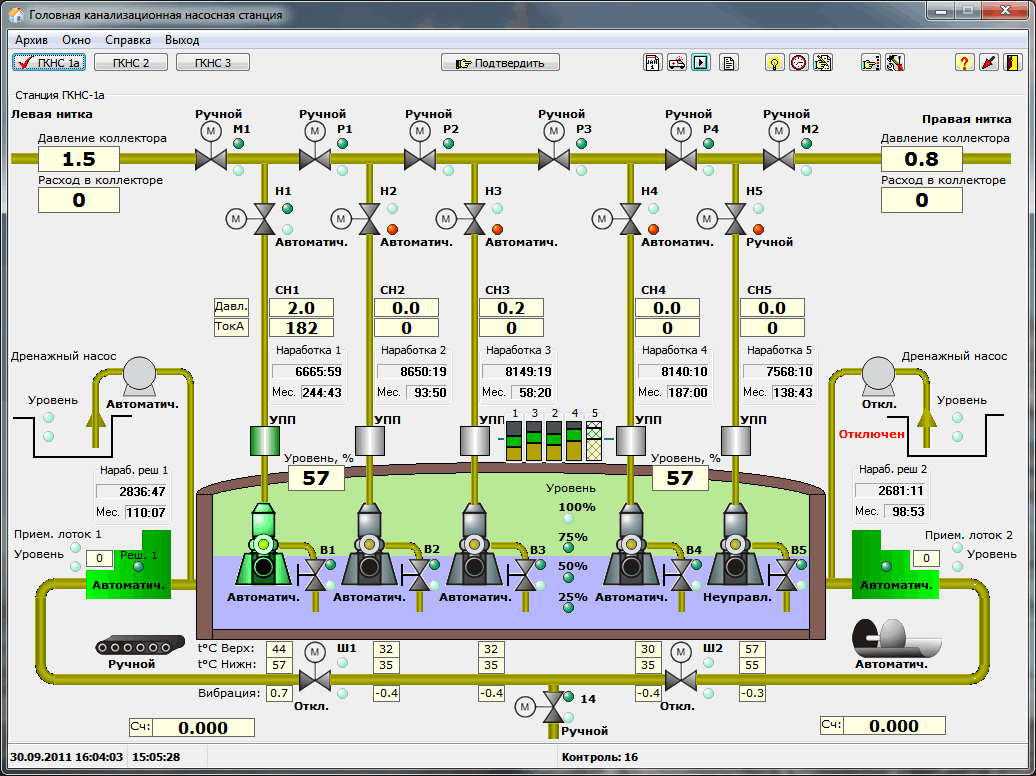1036x776 pixels.
Task: Click the CH1 current value 182
Action: pyautogui.click(x=301, y=328)
